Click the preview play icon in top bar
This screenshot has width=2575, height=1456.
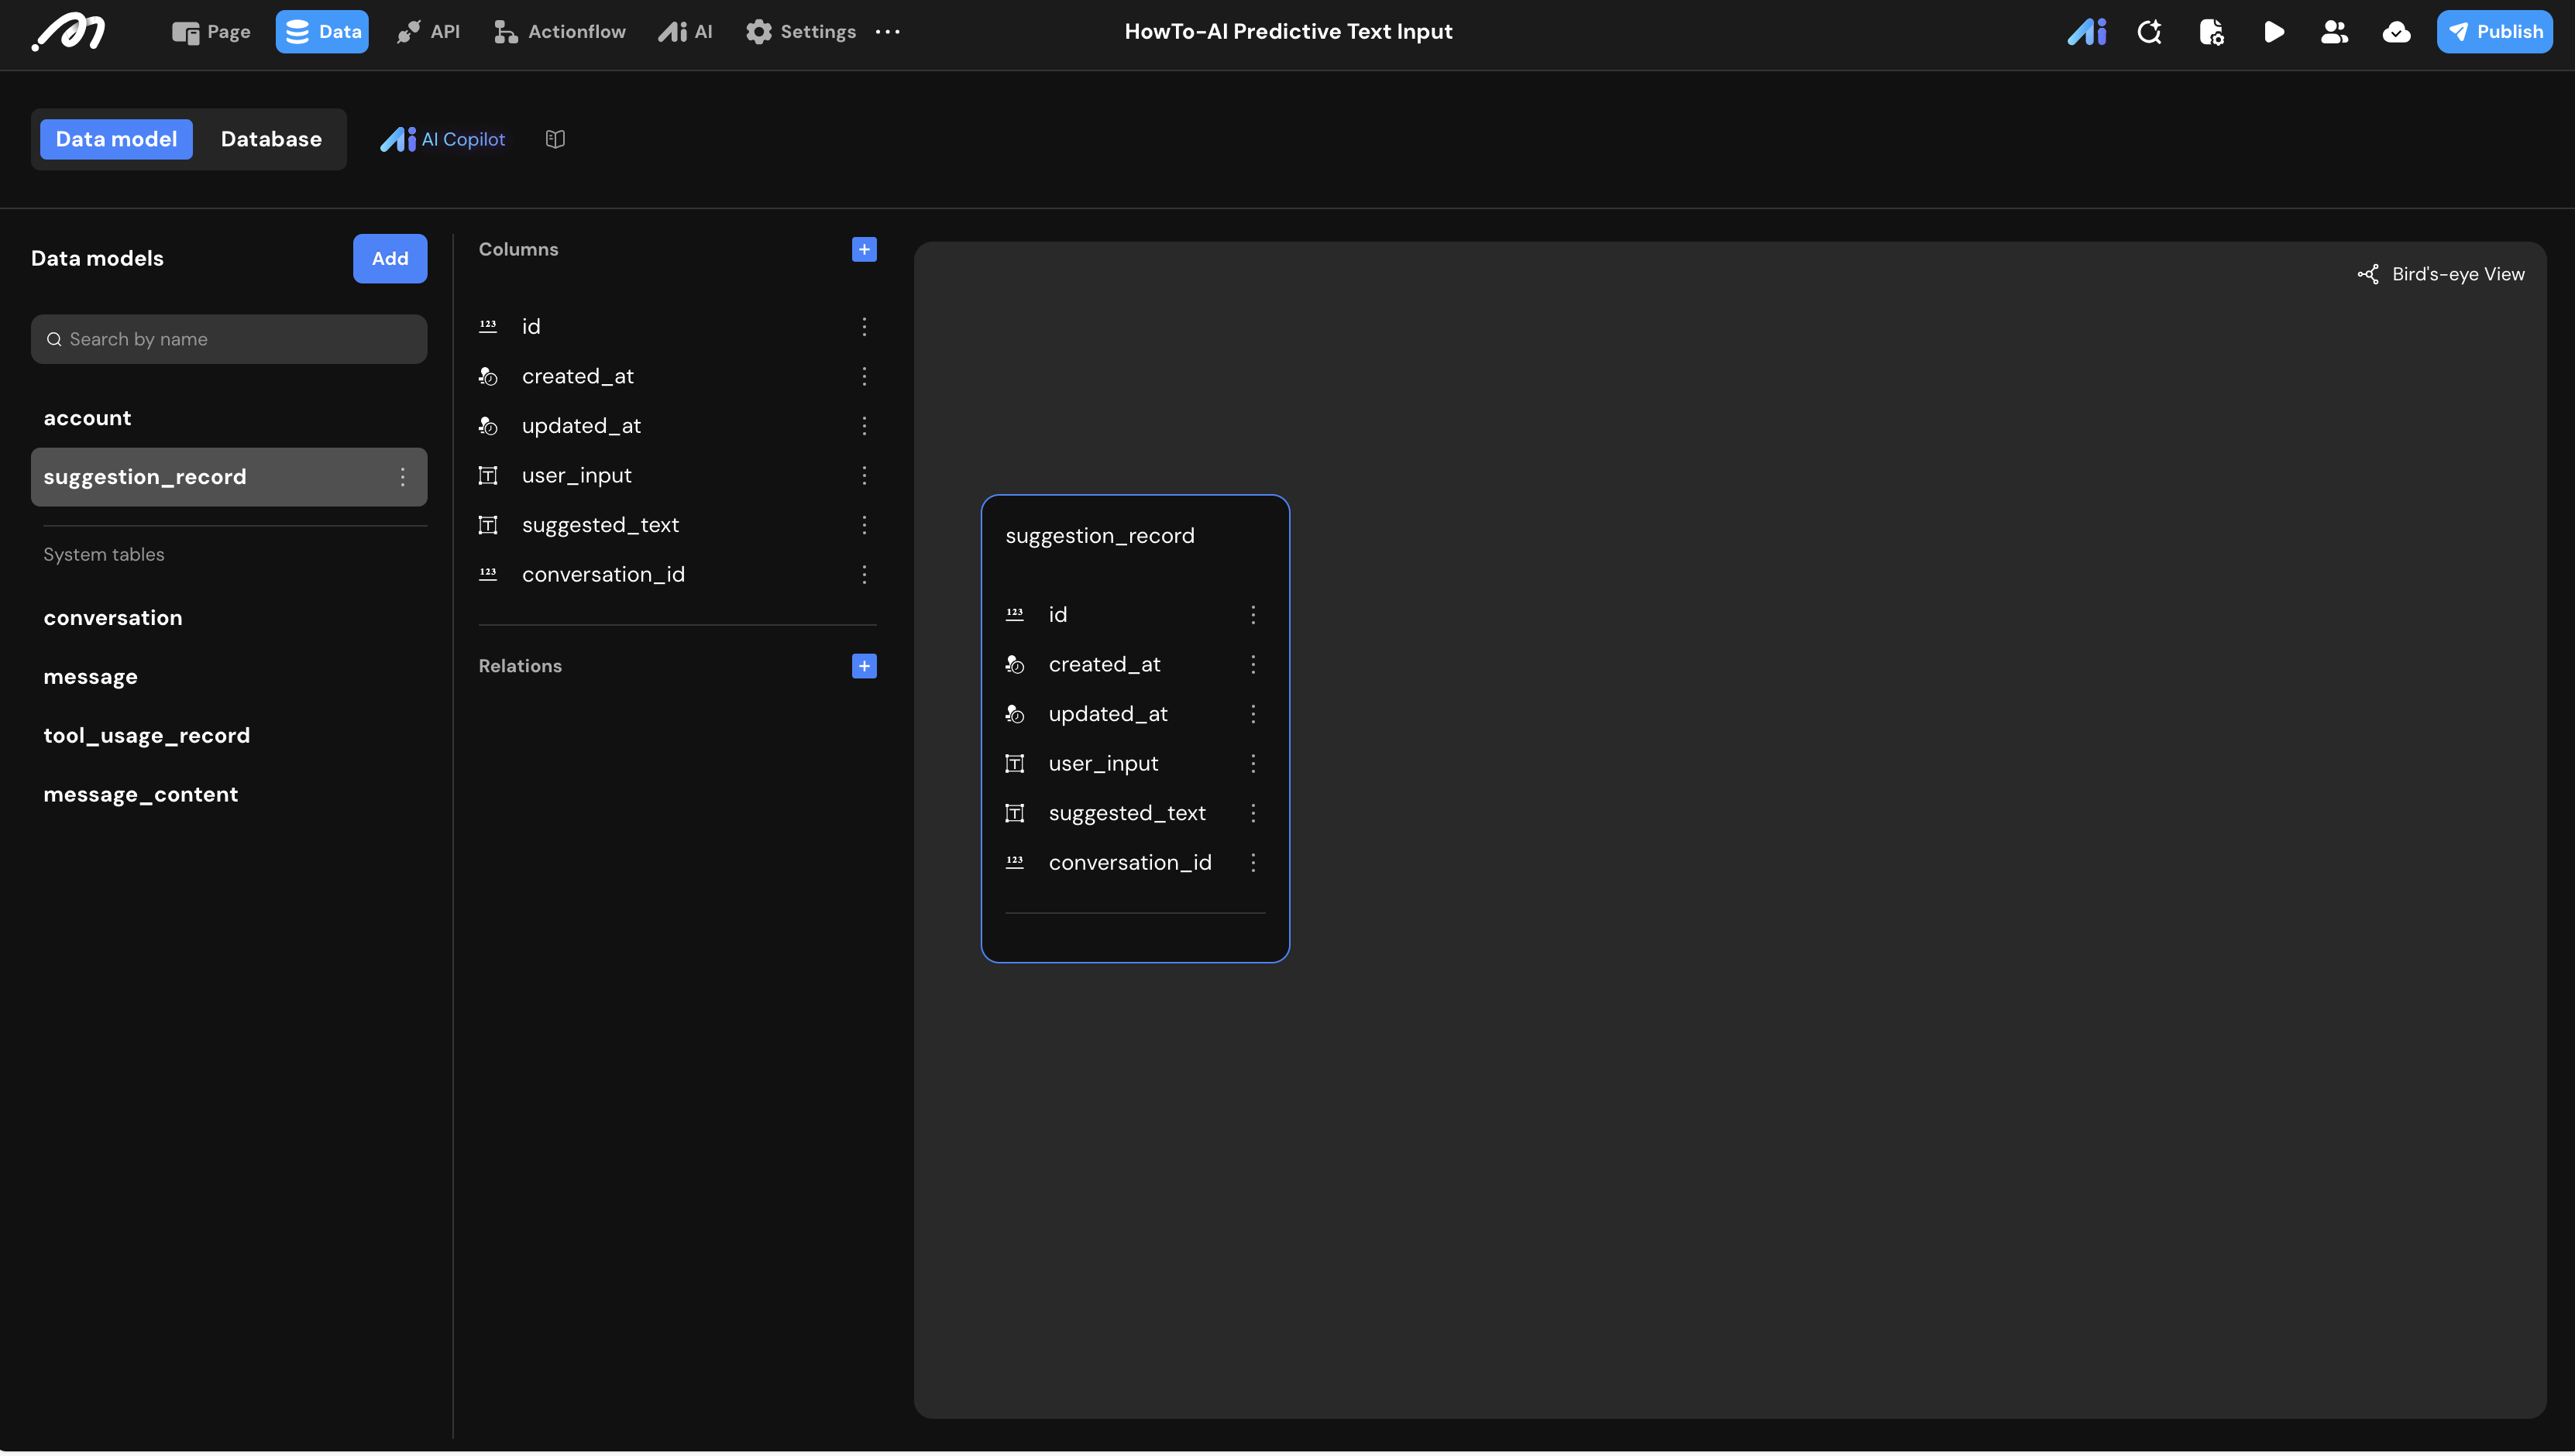point(2273,32)
